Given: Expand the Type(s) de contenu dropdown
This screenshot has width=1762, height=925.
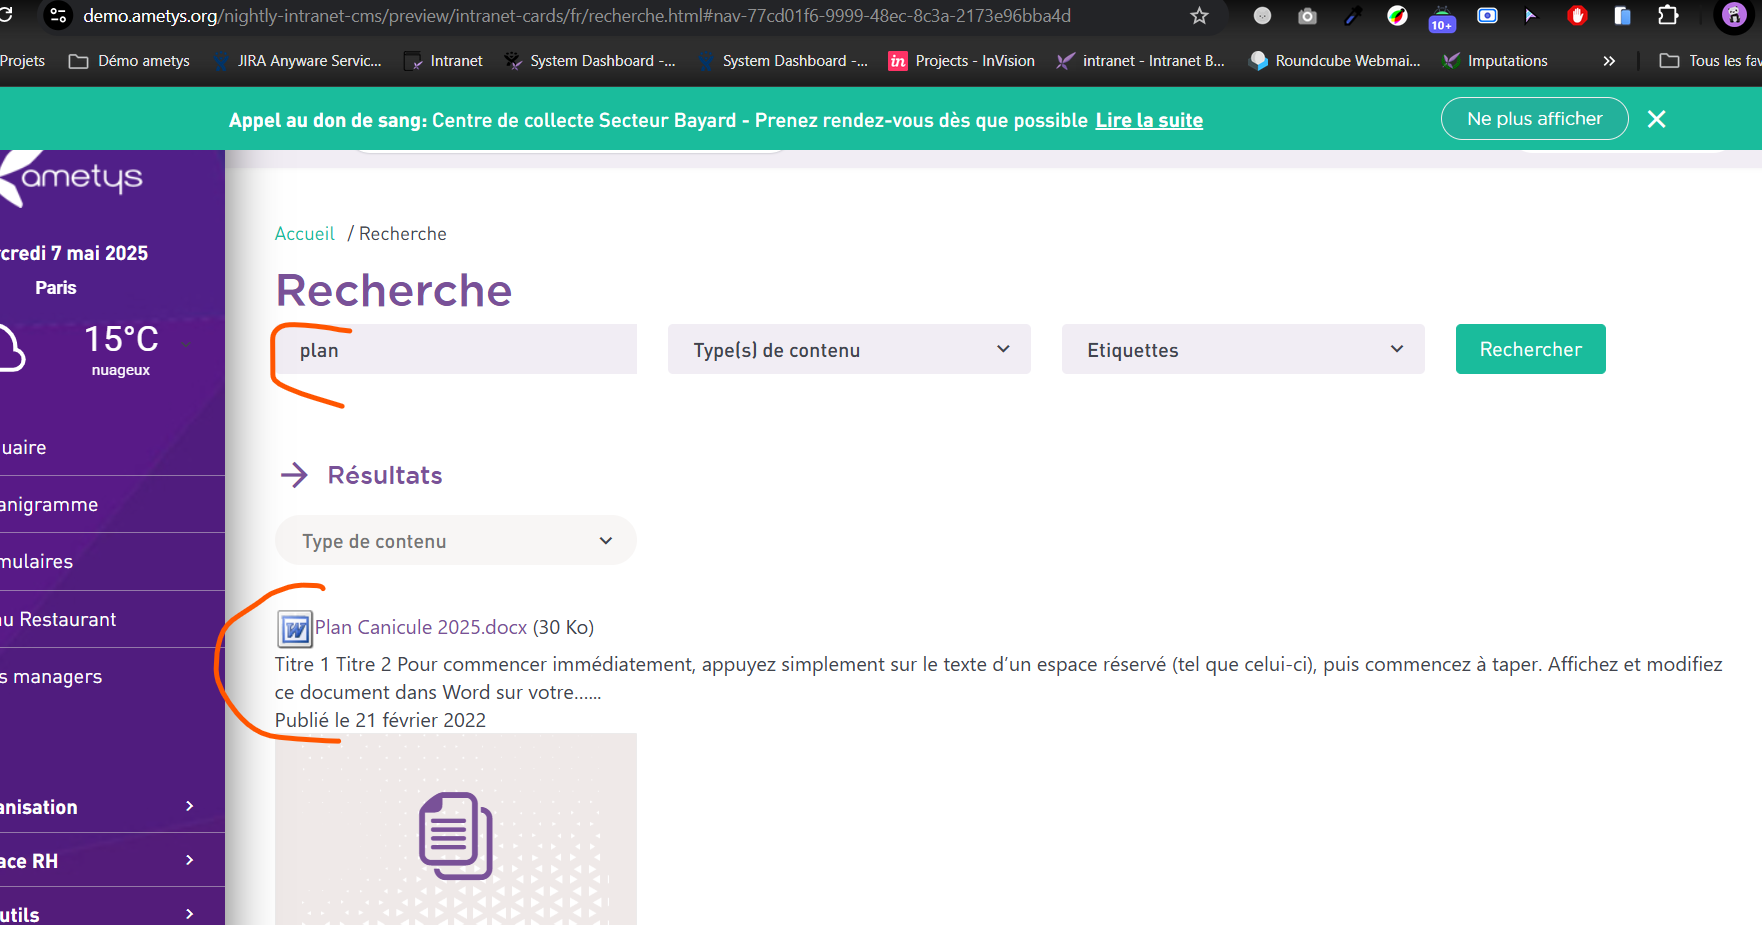Looking at the screenshot, I should click(849, 349).
